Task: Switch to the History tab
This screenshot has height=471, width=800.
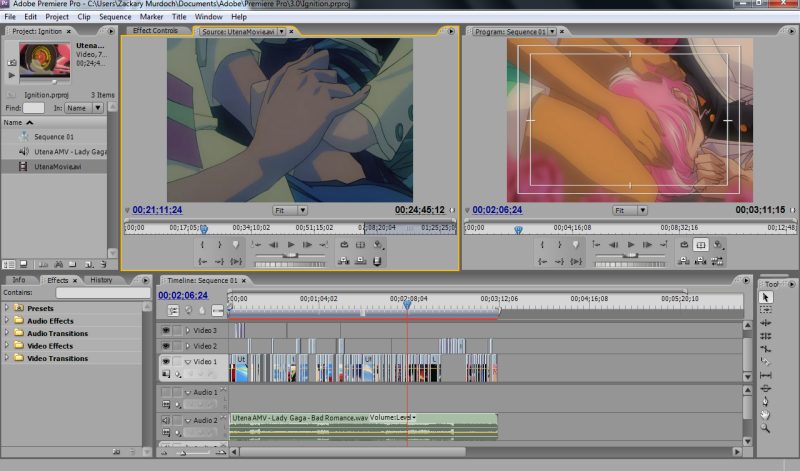Action: (x=101, y=280)
